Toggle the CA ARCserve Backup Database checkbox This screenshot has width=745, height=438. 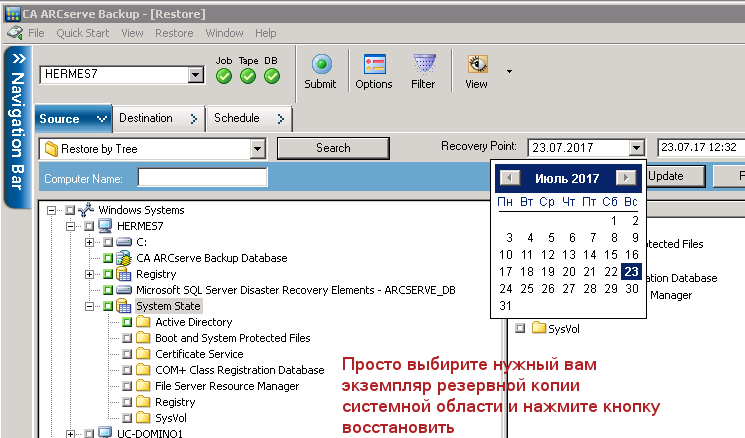108,258
